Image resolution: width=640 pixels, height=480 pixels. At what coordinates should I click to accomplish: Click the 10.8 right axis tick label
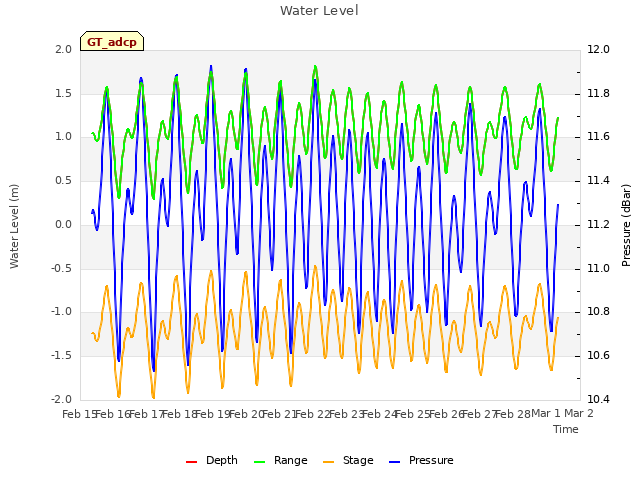[598, 312]
